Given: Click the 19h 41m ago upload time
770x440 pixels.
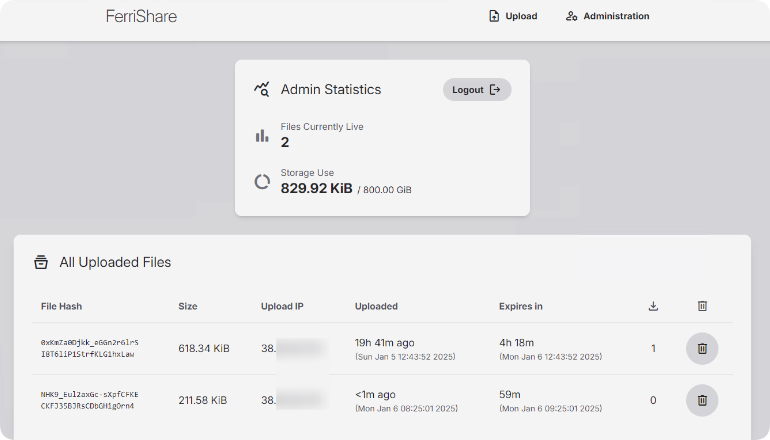Looking at the screenshot, I should click(385, 343).
